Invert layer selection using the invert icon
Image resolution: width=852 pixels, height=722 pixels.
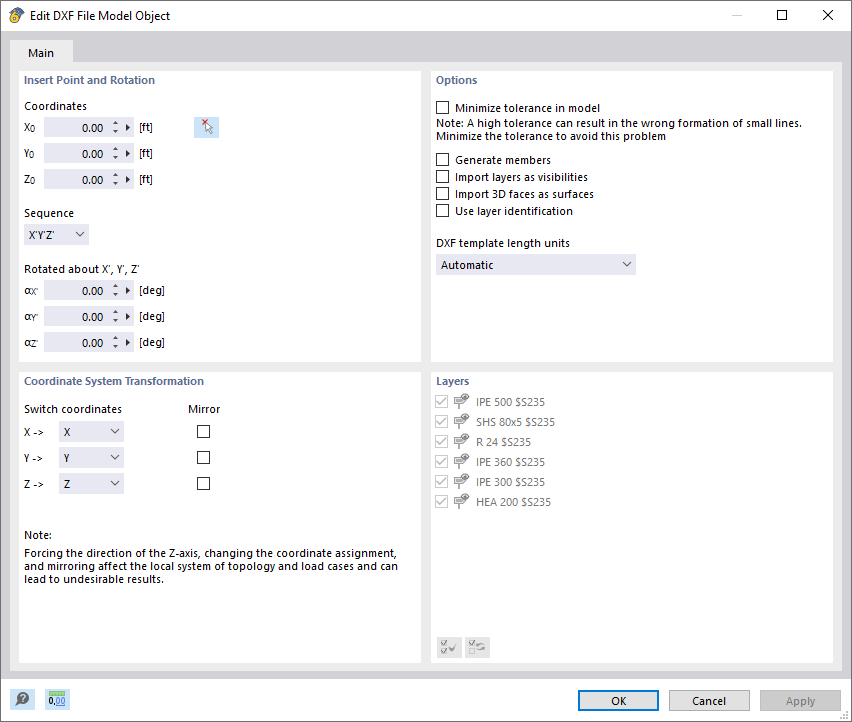pos(477,647)
